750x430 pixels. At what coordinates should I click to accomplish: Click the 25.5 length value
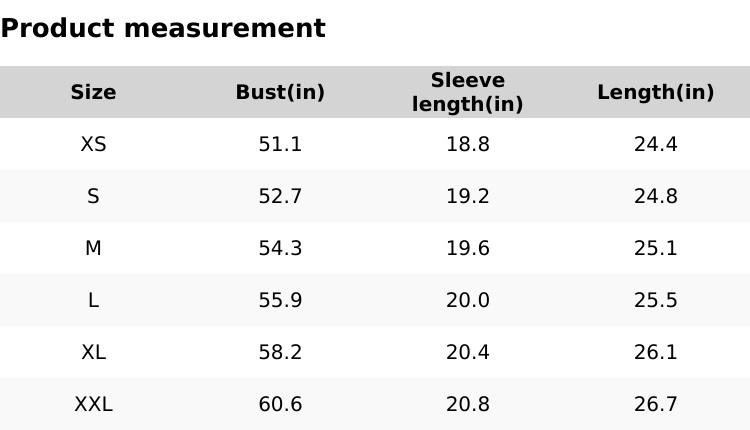pyautogui.click(x=656, y=300)
